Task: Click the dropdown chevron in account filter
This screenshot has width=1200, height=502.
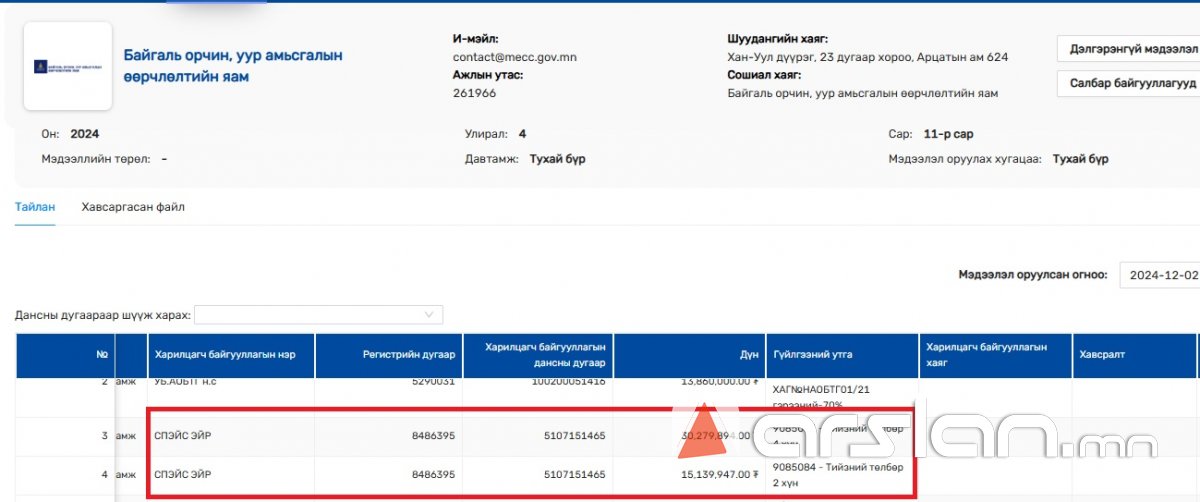Action: click(430, 315)
